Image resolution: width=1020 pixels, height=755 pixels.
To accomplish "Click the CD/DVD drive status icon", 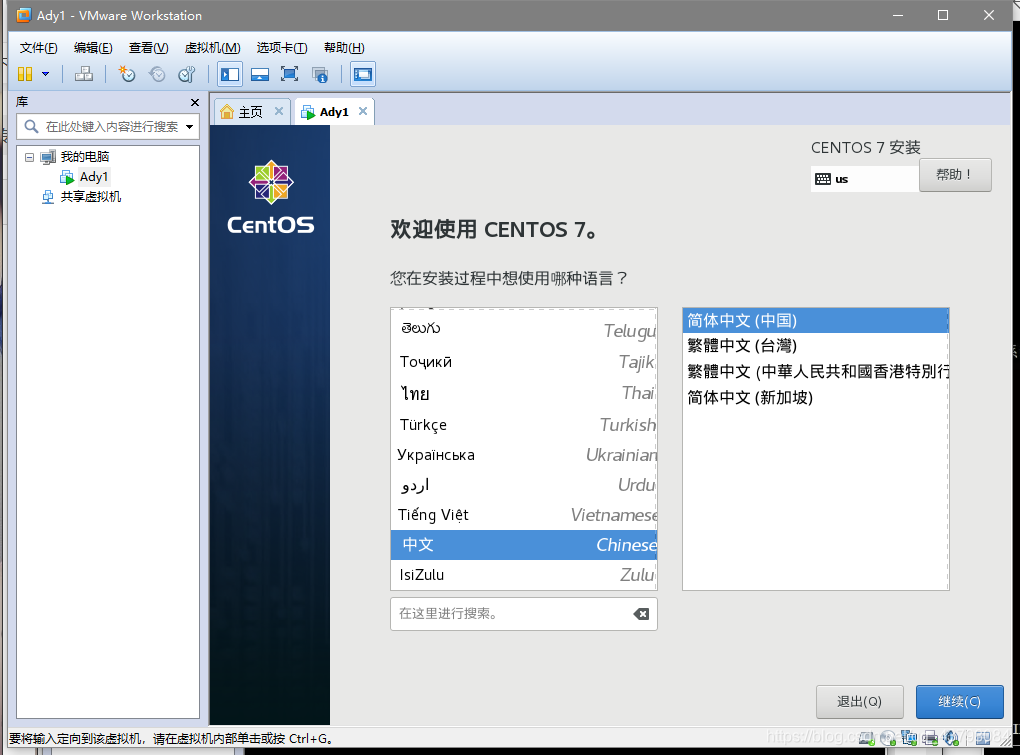I will click(888, 738).
